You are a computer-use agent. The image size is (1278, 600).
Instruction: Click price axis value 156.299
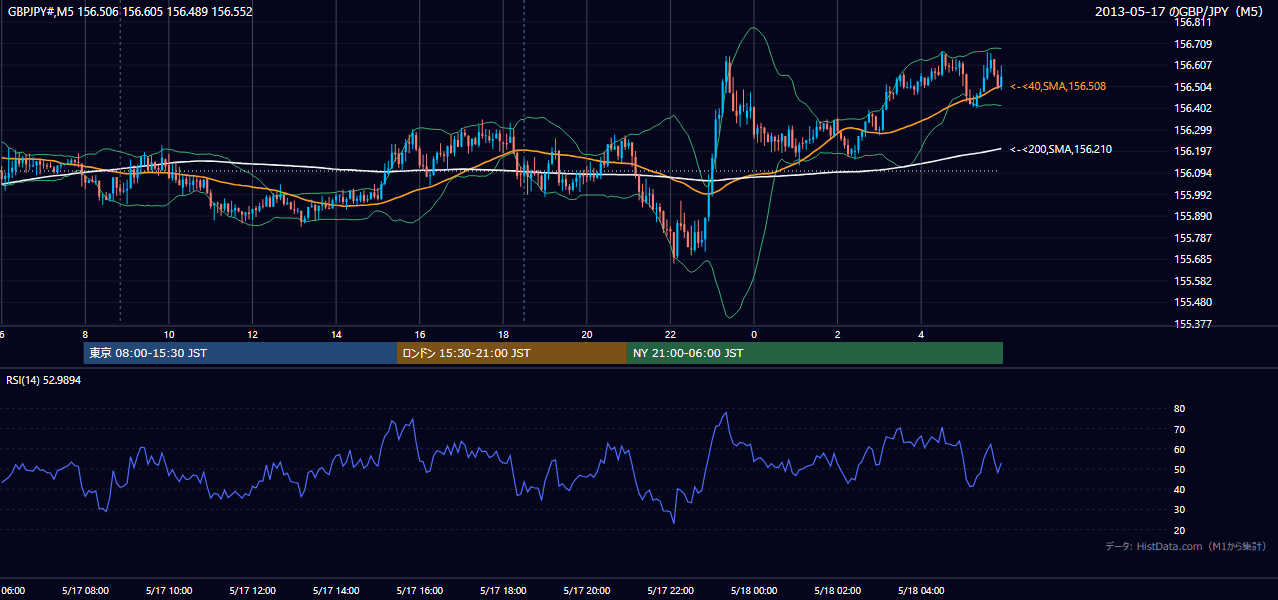(x=1193, y=130)
